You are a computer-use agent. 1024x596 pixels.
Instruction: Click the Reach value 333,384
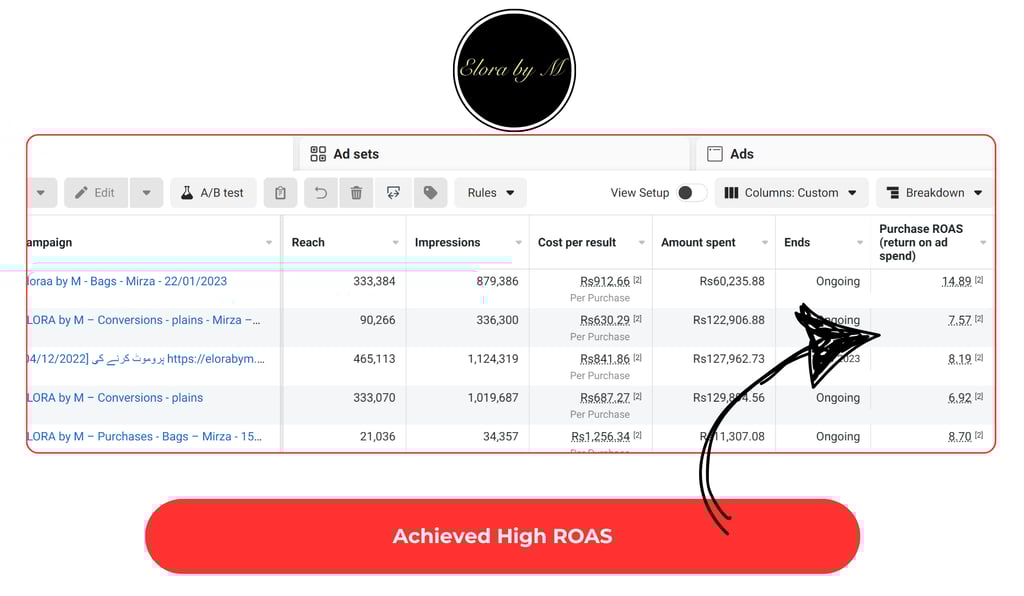tap(374, 281)
